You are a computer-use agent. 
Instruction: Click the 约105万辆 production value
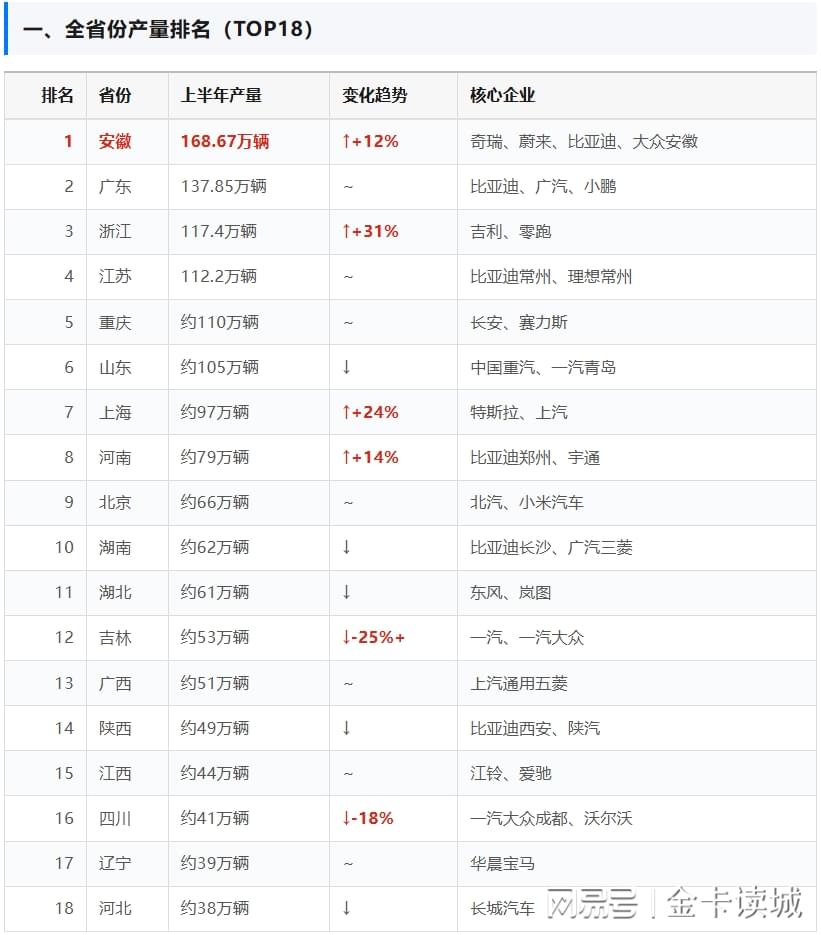tap(220, 367)
